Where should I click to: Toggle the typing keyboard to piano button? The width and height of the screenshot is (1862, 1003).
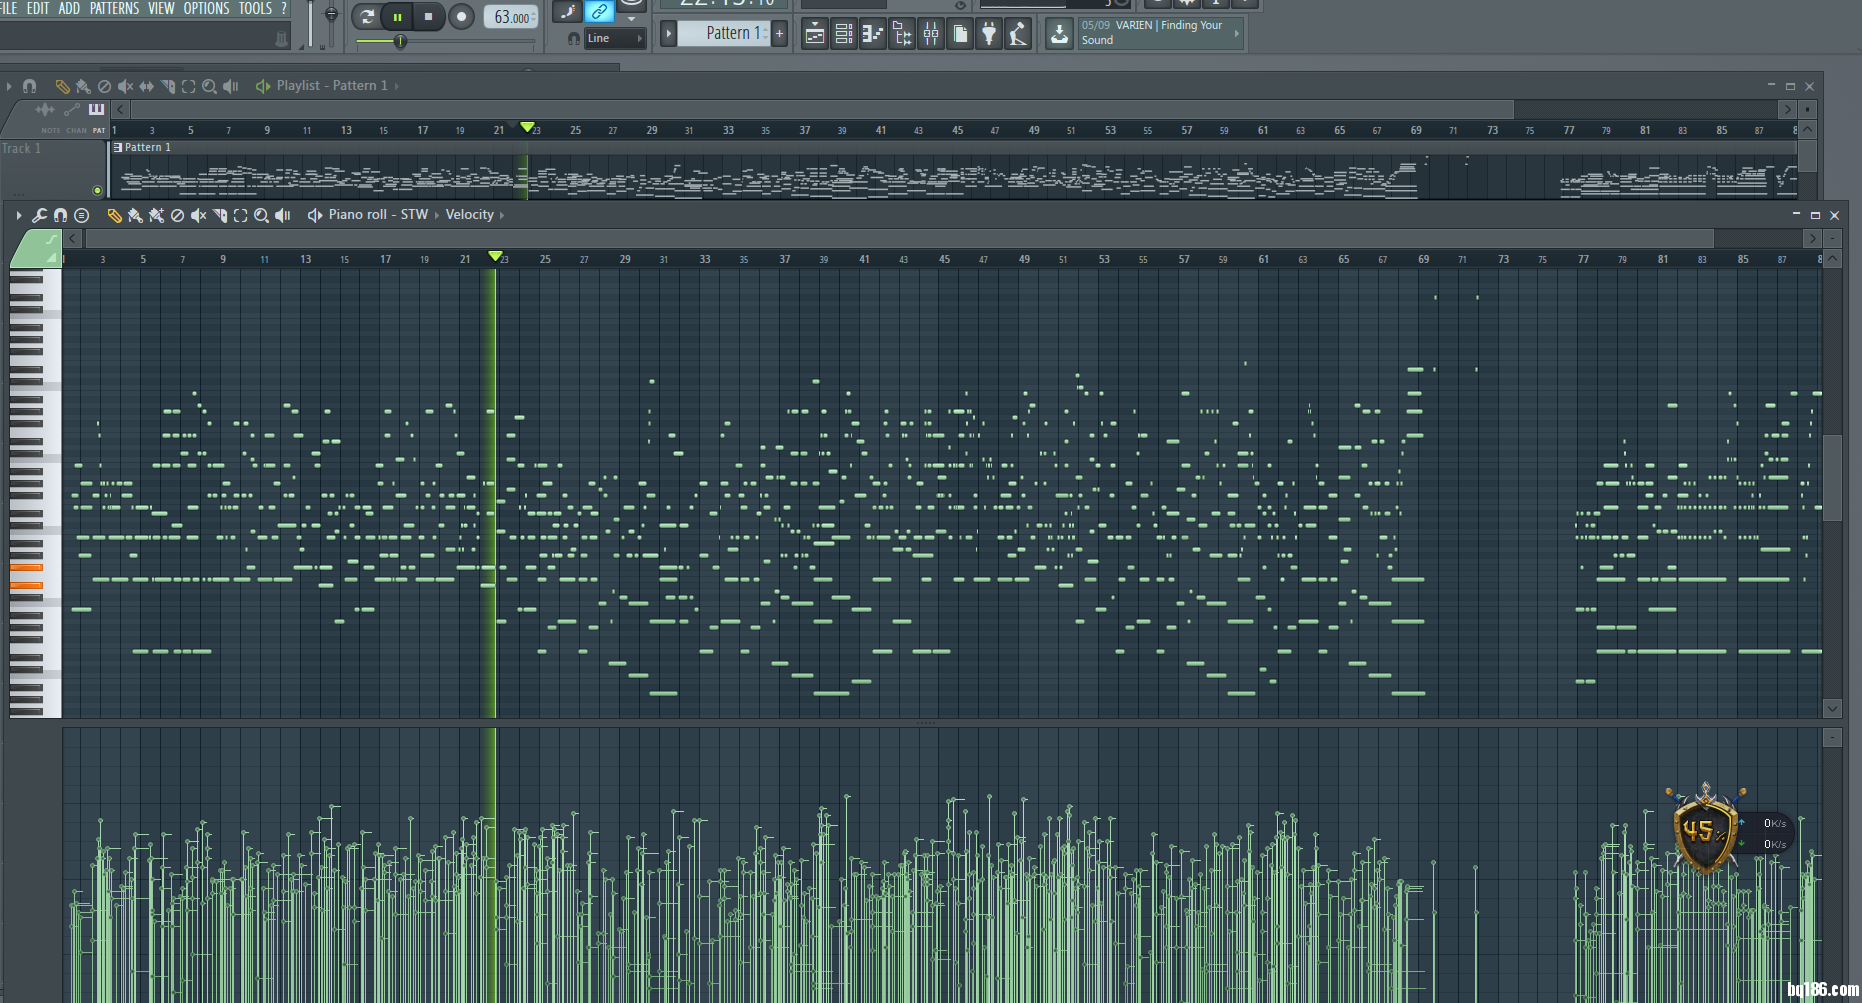point(568,12)
